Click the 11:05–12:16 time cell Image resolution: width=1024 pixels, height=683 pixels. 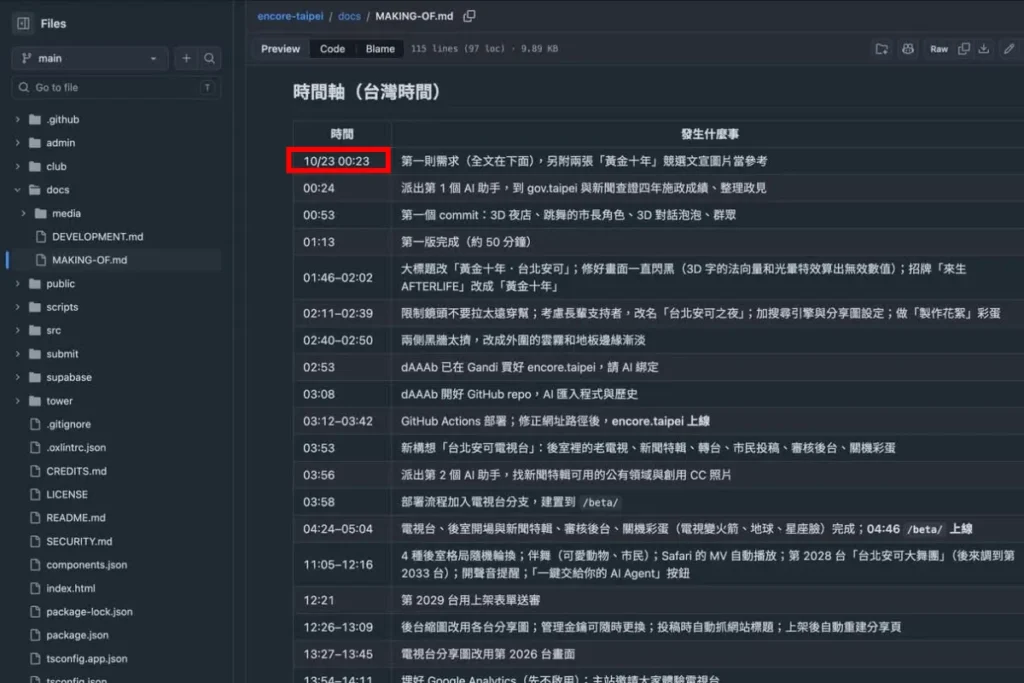click(x=342, y=565)
